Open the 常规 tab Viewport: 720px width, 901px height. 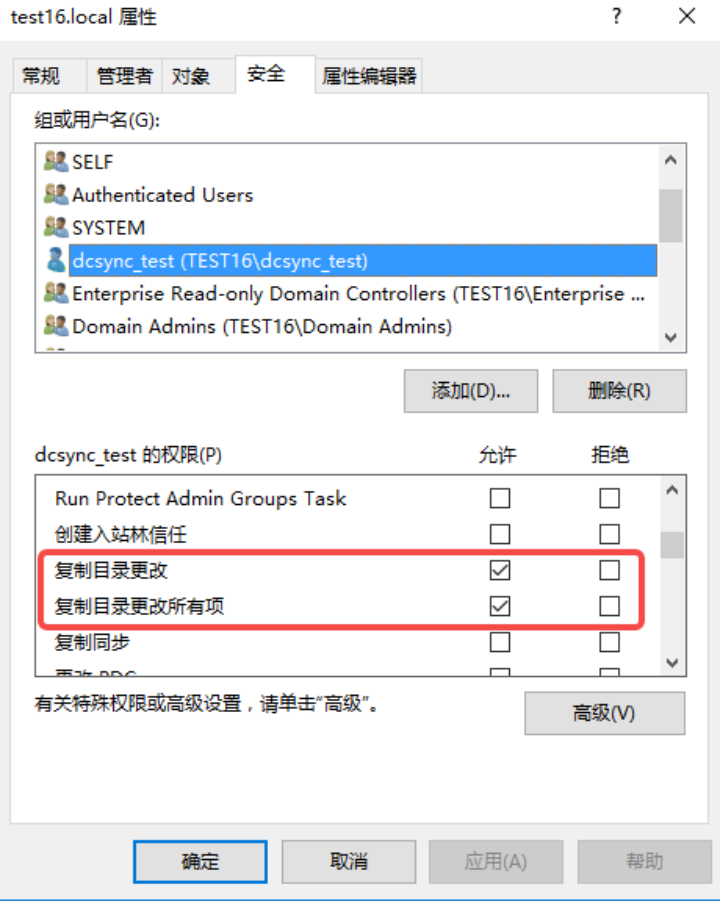[x=41, y=76]
